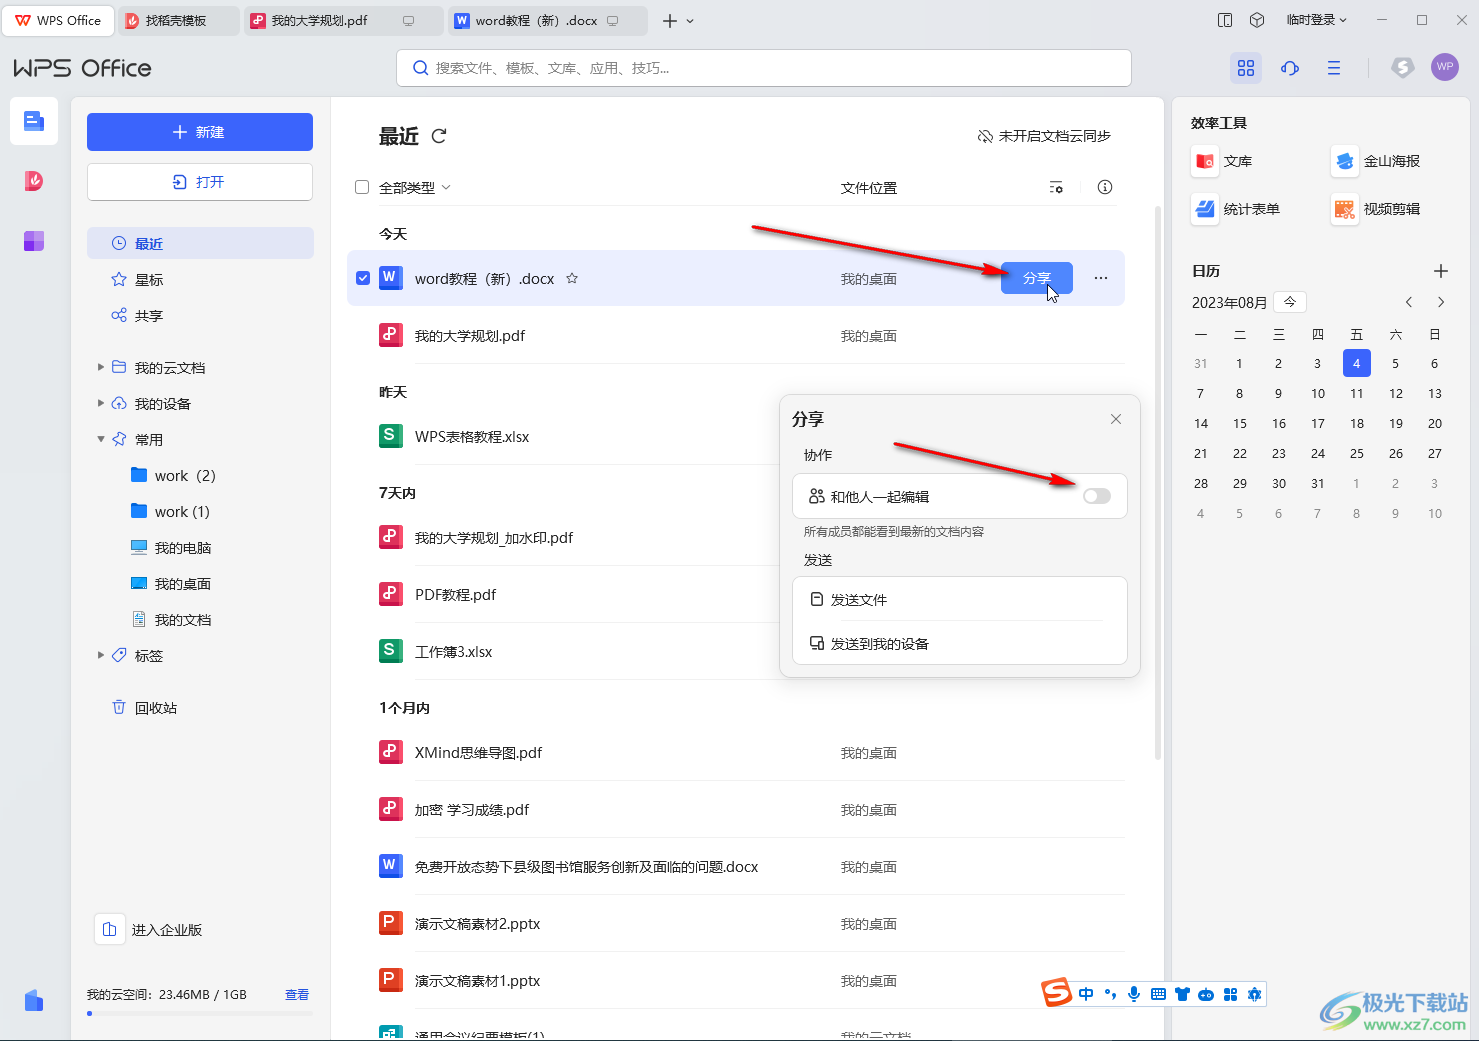Open the 统计表单 tool

(1236, 209)
